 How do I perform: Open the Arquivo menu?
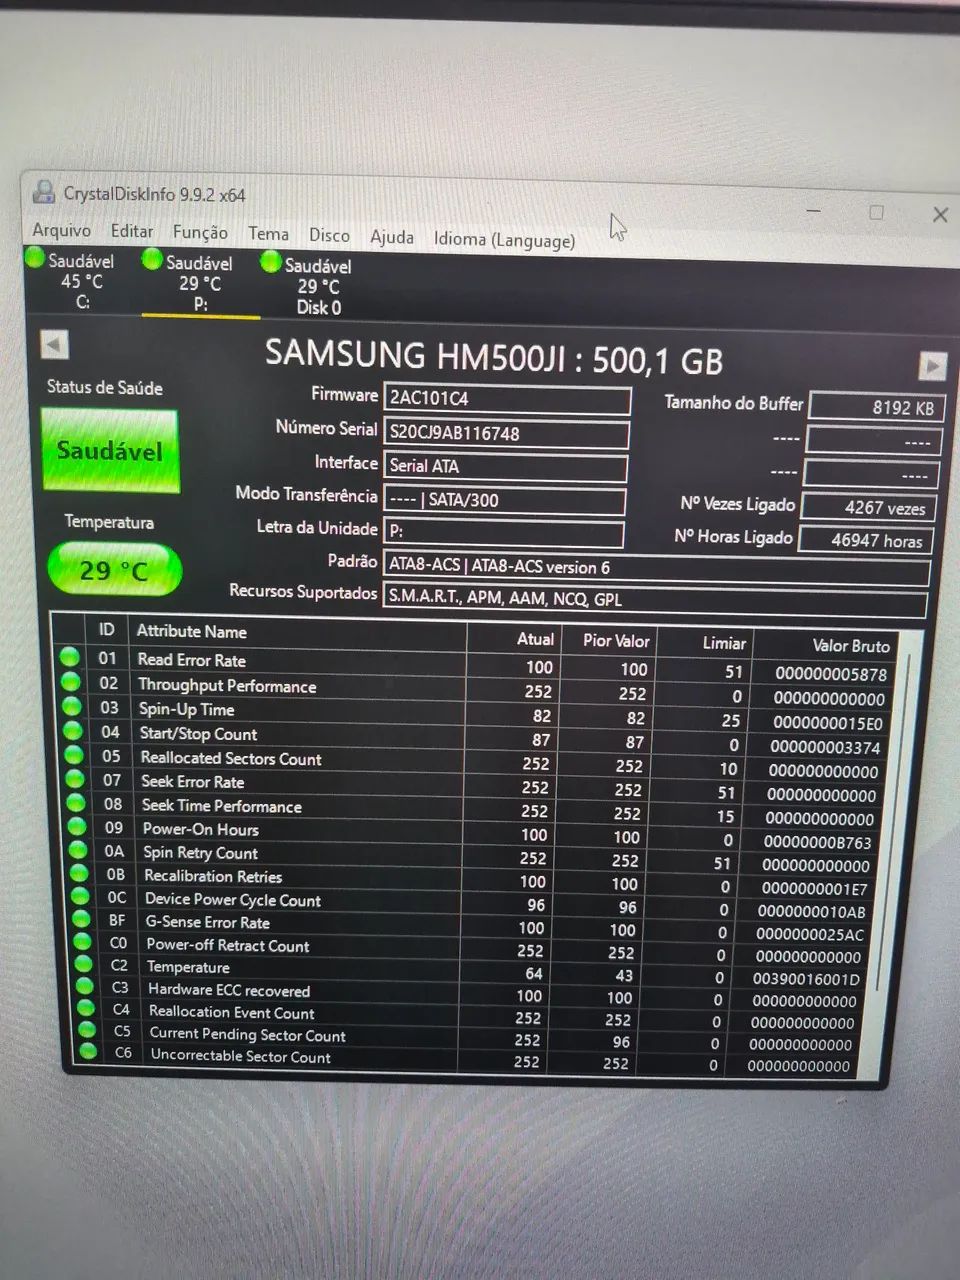pos(61,230)
